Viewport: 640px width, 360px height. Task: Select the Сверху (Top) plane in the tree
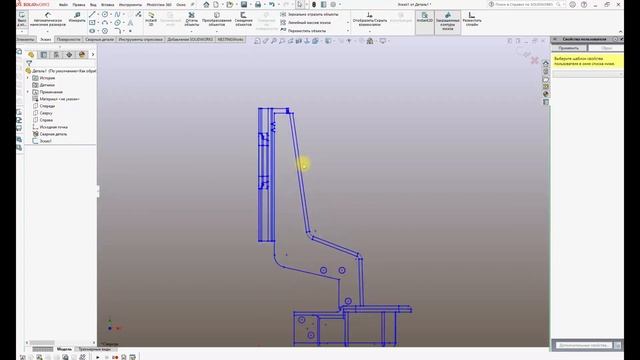point(42,113)
